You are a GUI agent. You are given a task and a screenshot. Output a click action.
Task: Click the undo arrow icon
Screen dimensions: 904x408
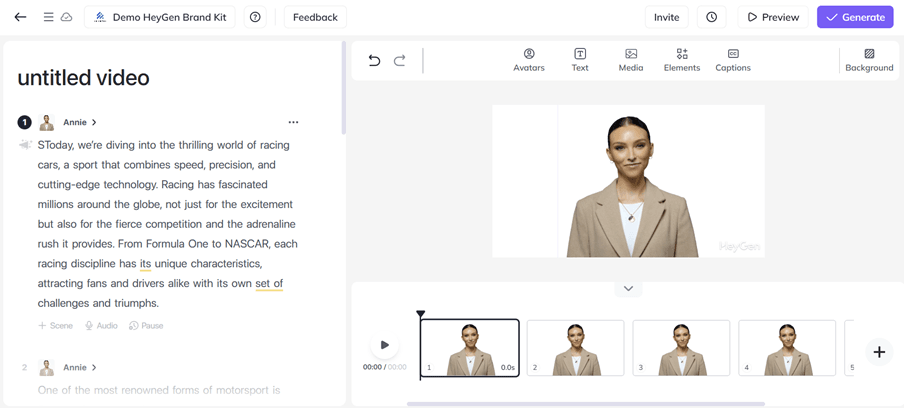click(374, 61)
